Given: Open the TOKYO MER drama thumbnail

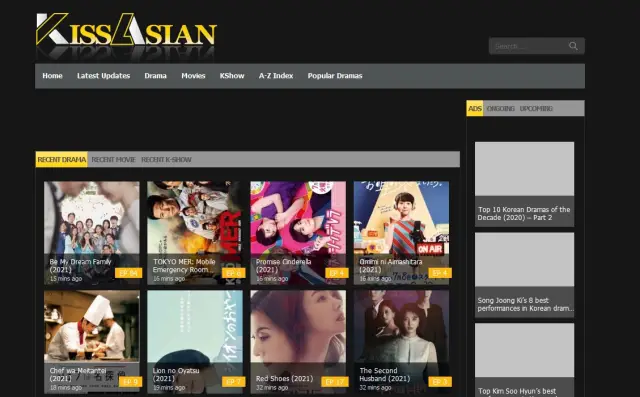Looking at the screenshot, I should (x=195, y=233).
